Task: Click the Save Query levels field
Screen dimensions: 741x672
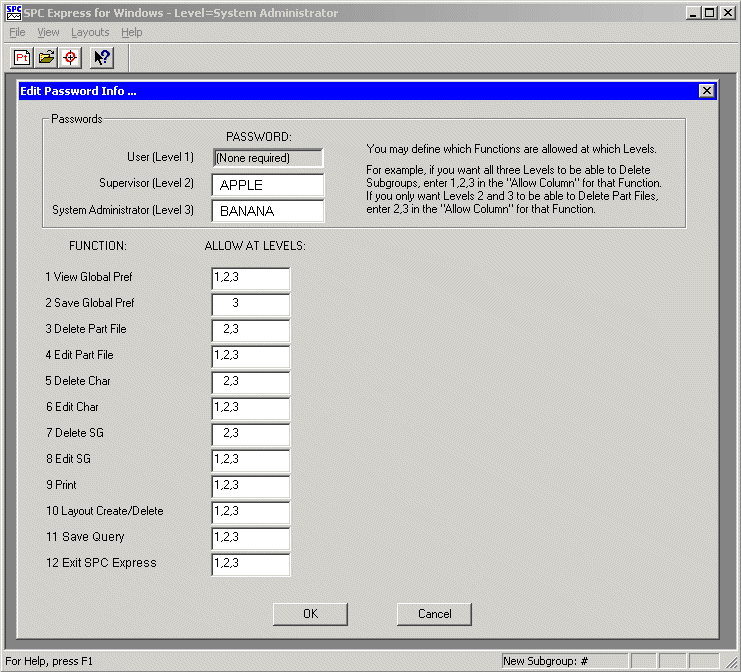Action: [x=251, y=538]
